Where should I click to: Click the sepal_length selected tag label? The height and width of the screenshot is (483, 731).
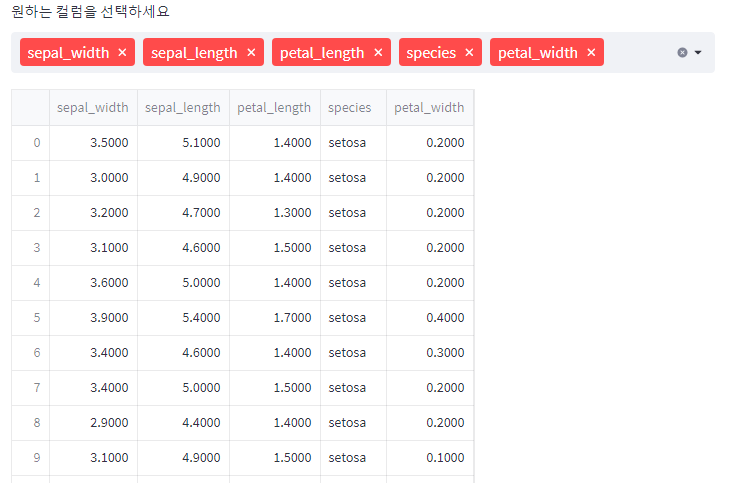coord(194,53)
